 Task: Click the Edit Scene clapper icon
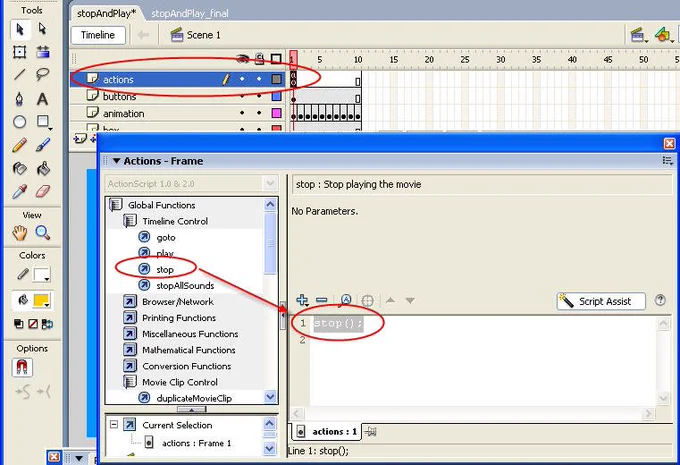pos(638,35)
